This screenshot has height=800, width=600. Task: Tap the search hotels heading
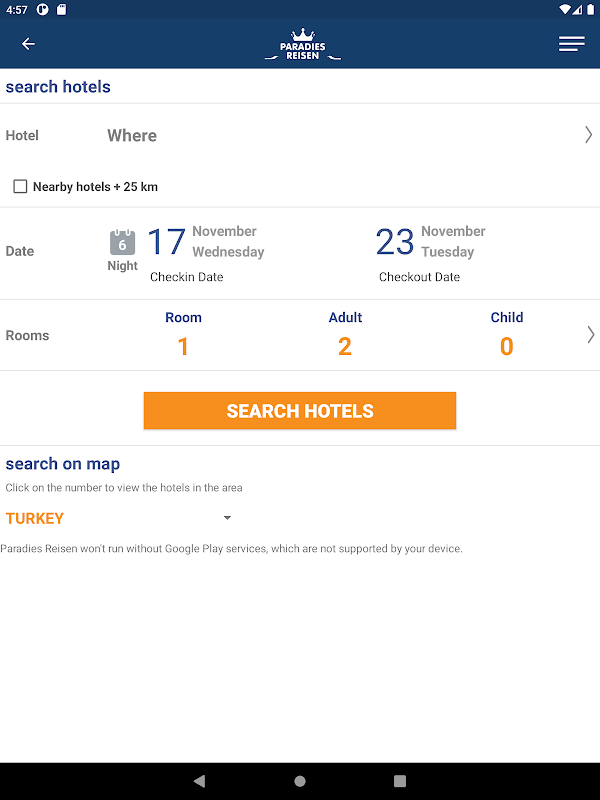pyautogui.click(x=58, y=87)
